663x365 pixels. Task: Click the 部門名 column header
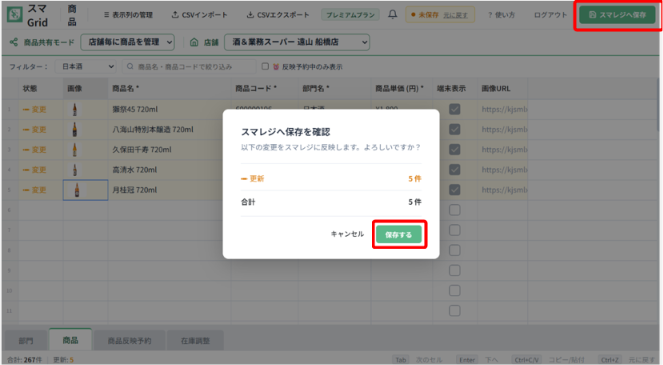point(335,88)
